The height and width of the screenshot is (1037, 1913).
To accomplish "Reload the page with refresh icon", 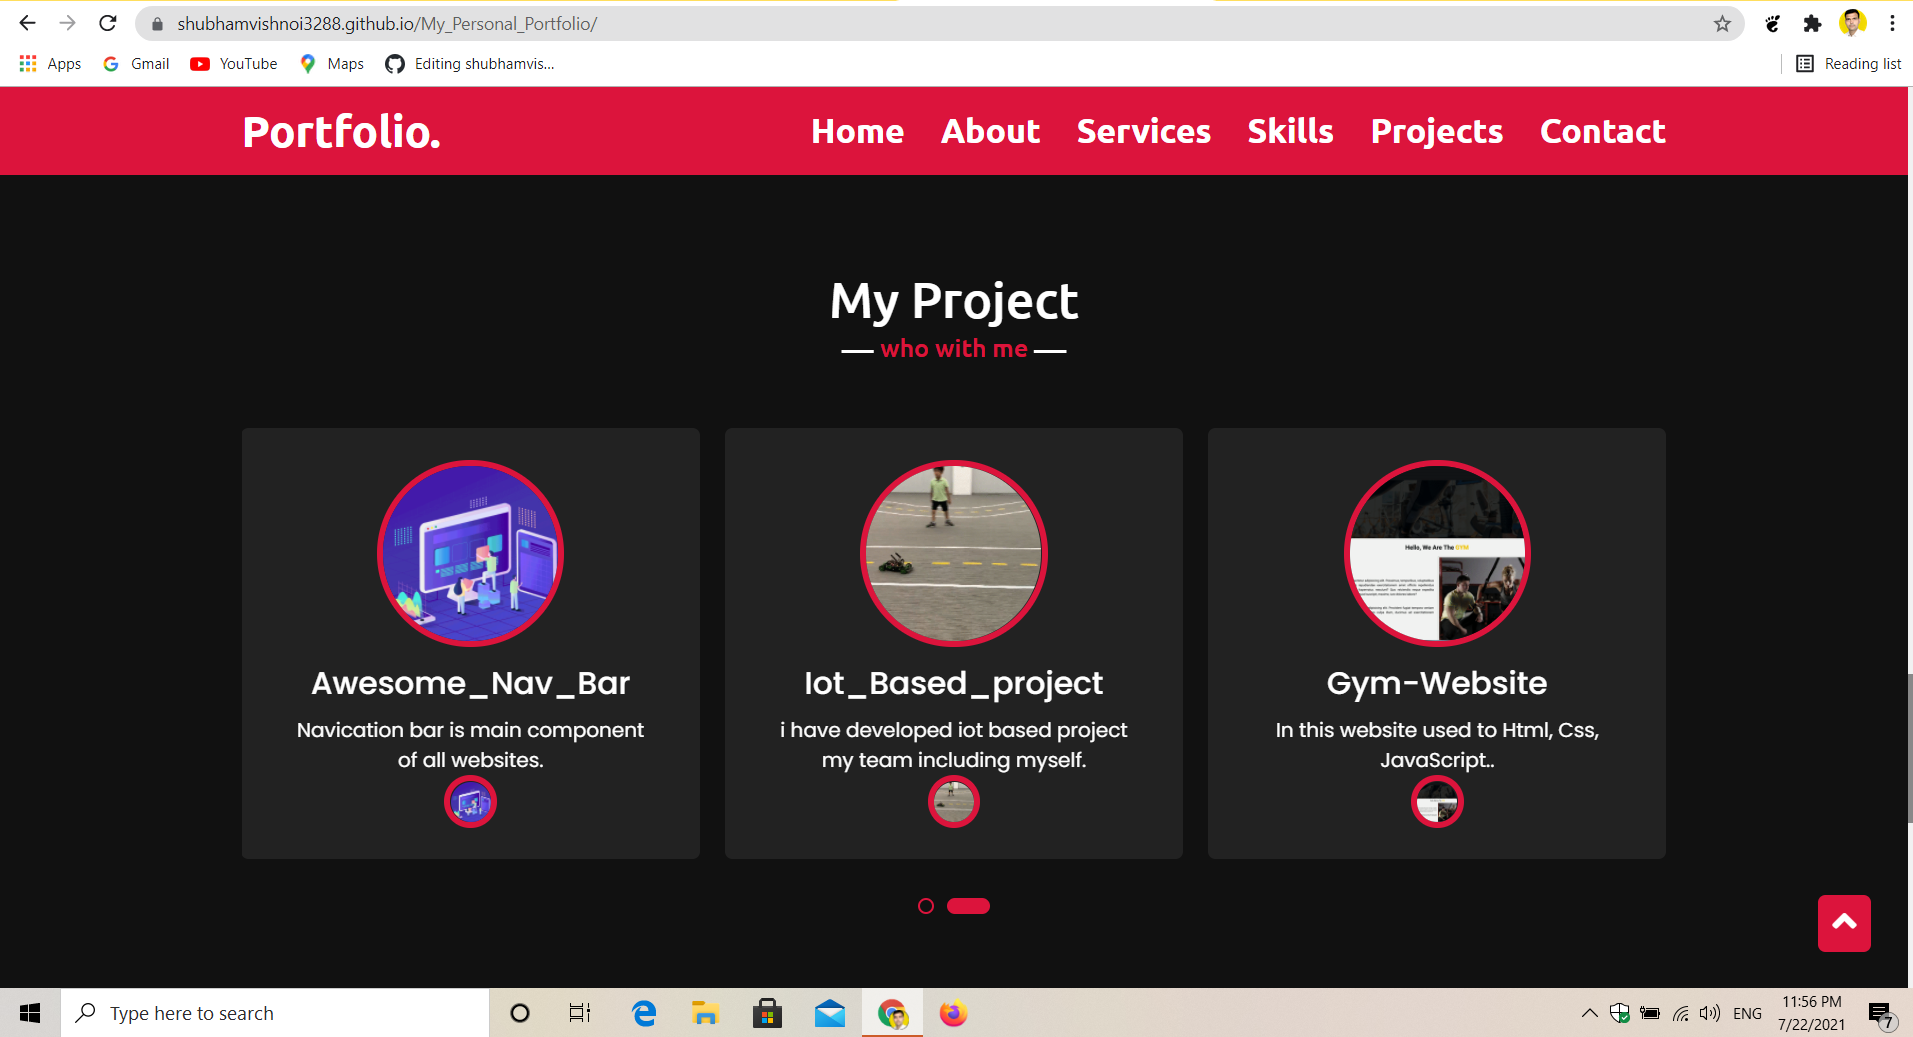I will click(x=108, y=23).
